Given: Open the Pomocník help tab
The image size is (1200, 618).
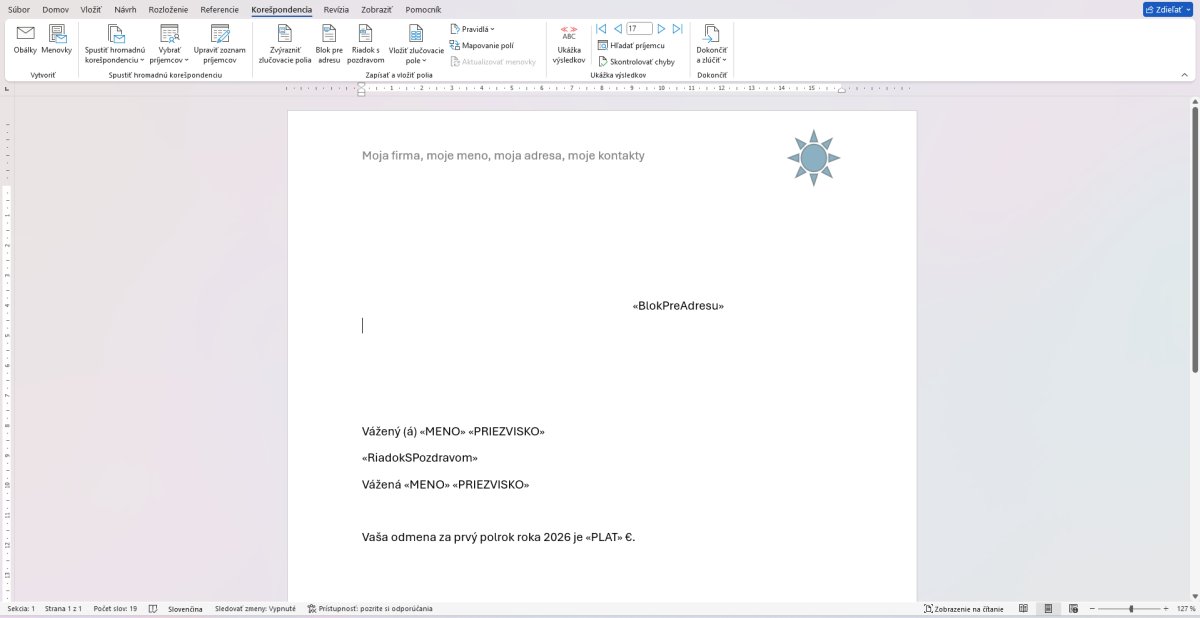Looking at the screenshot, I should pyautogui.click(x=423, y=9).
